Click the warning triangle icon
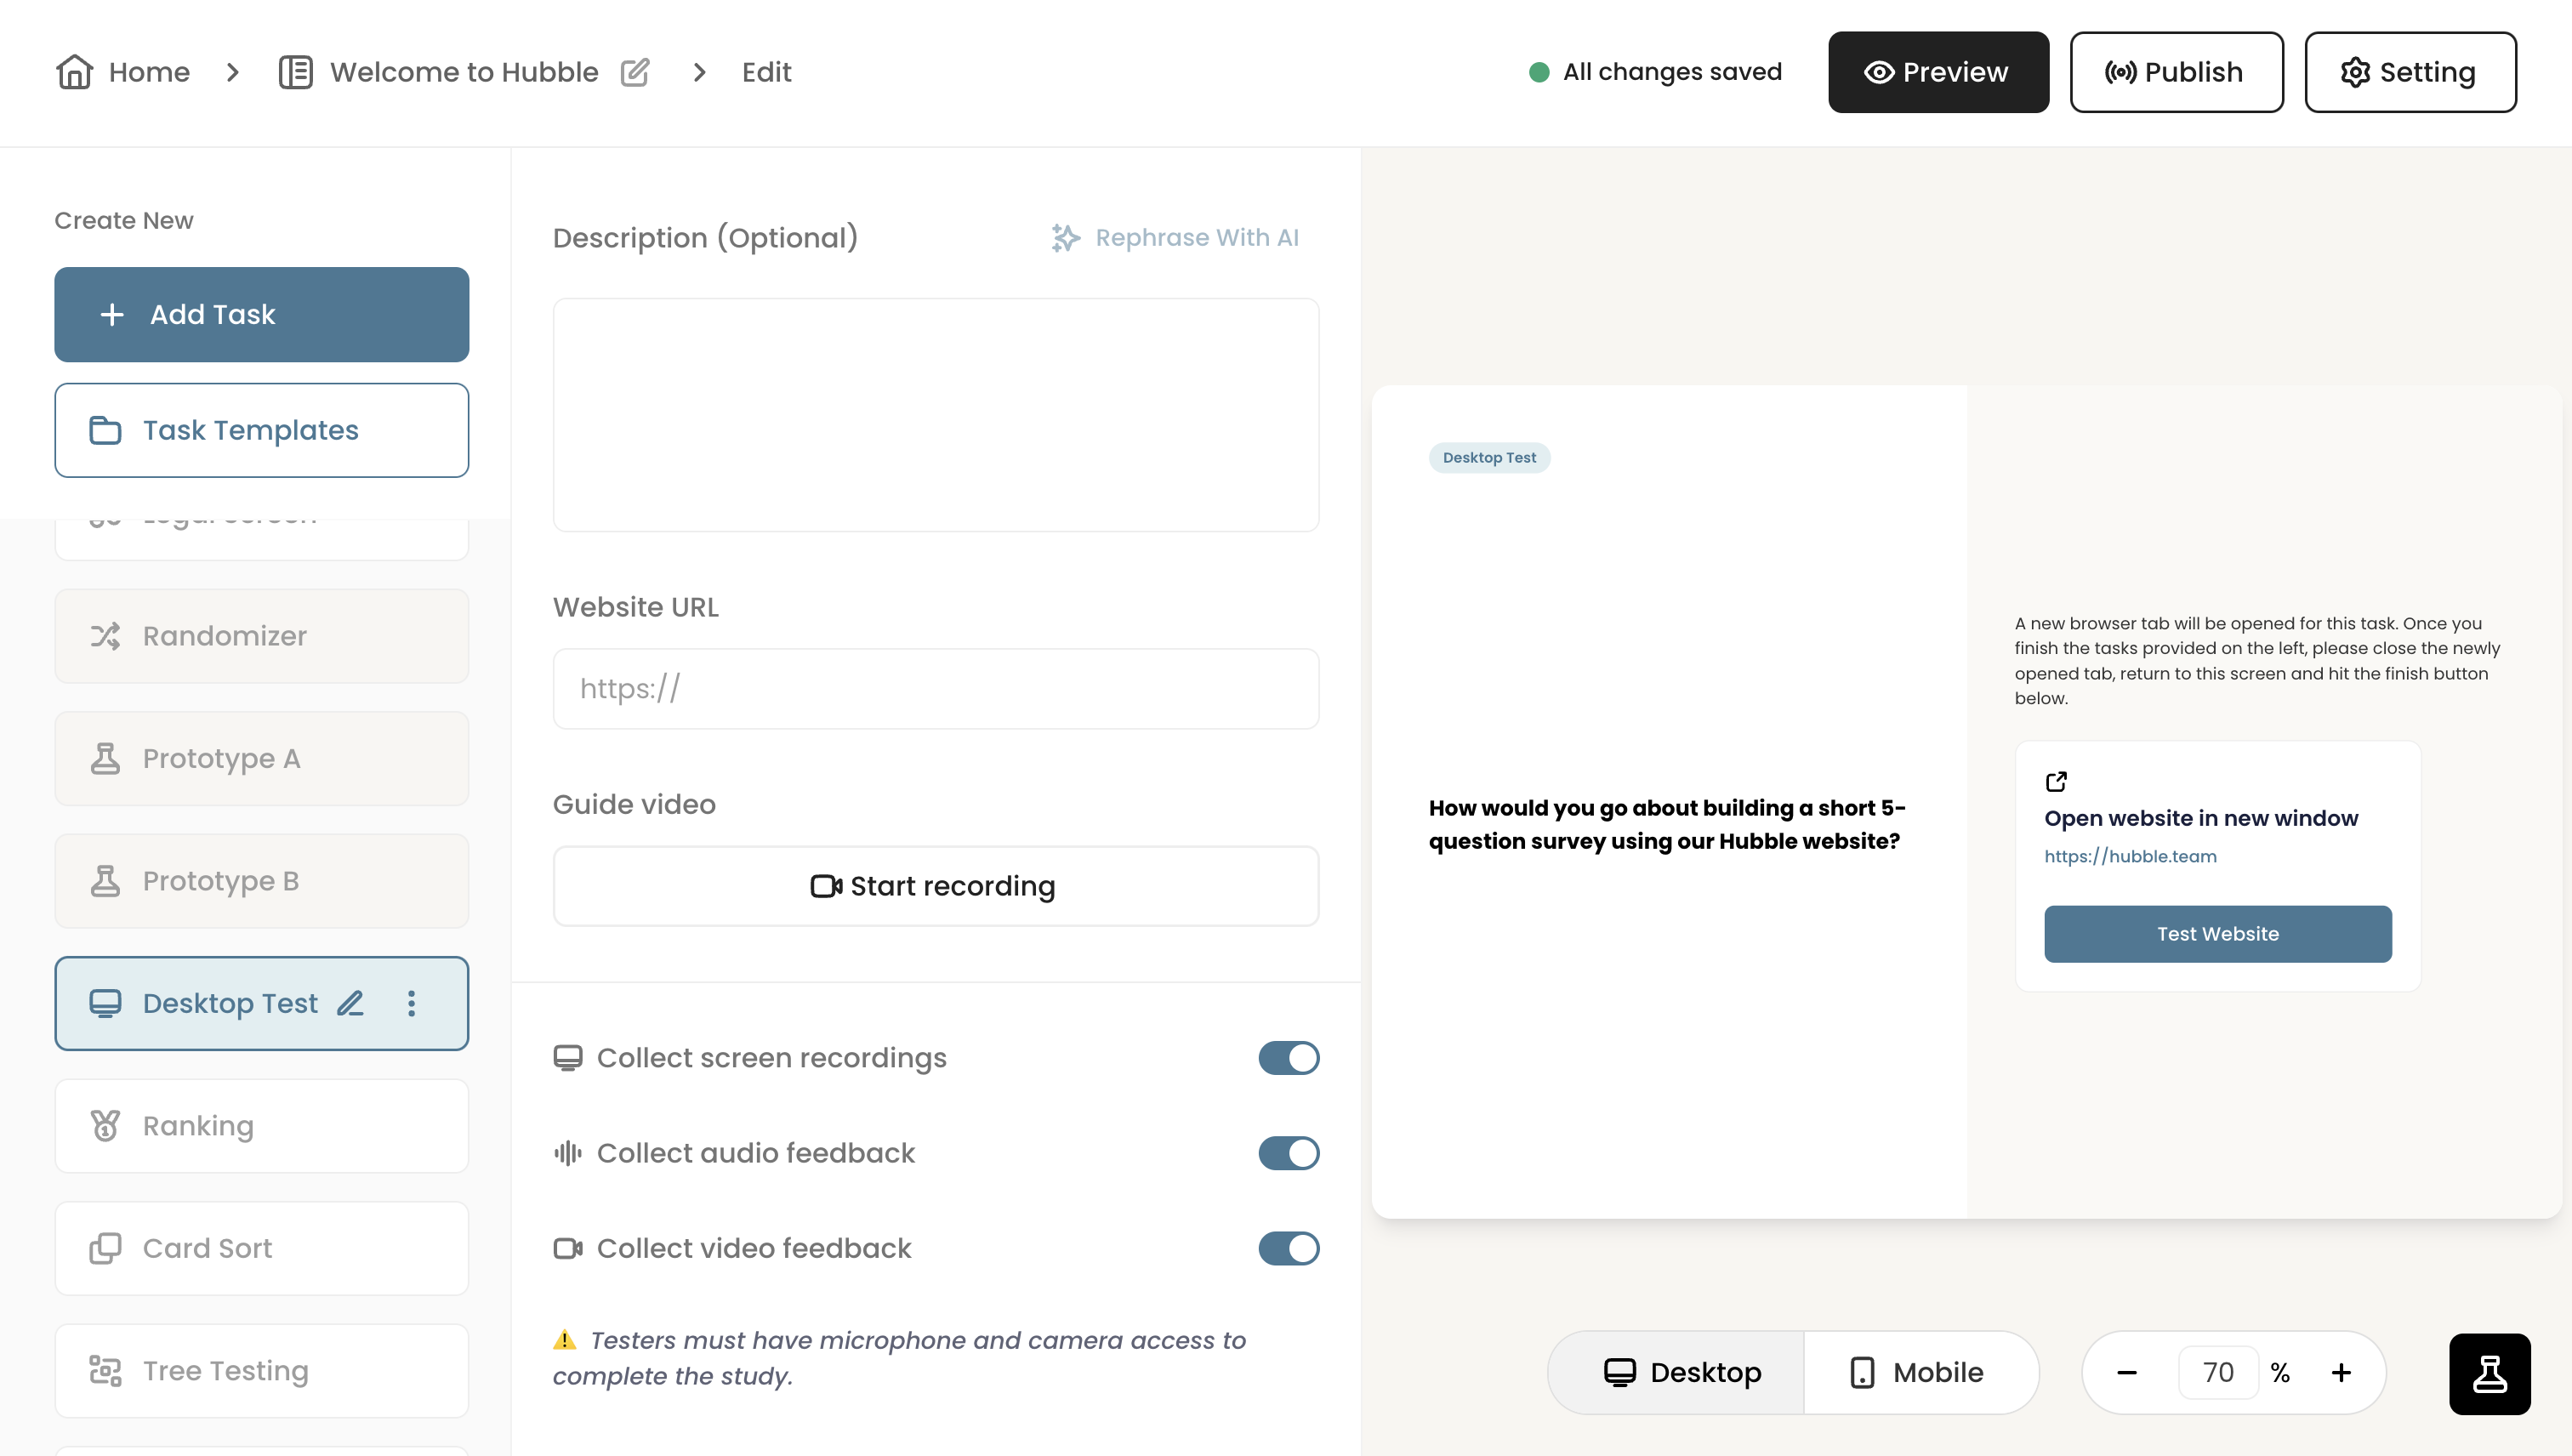The width and height of the screenshot is (2572, 1456). coord(565,1340)
